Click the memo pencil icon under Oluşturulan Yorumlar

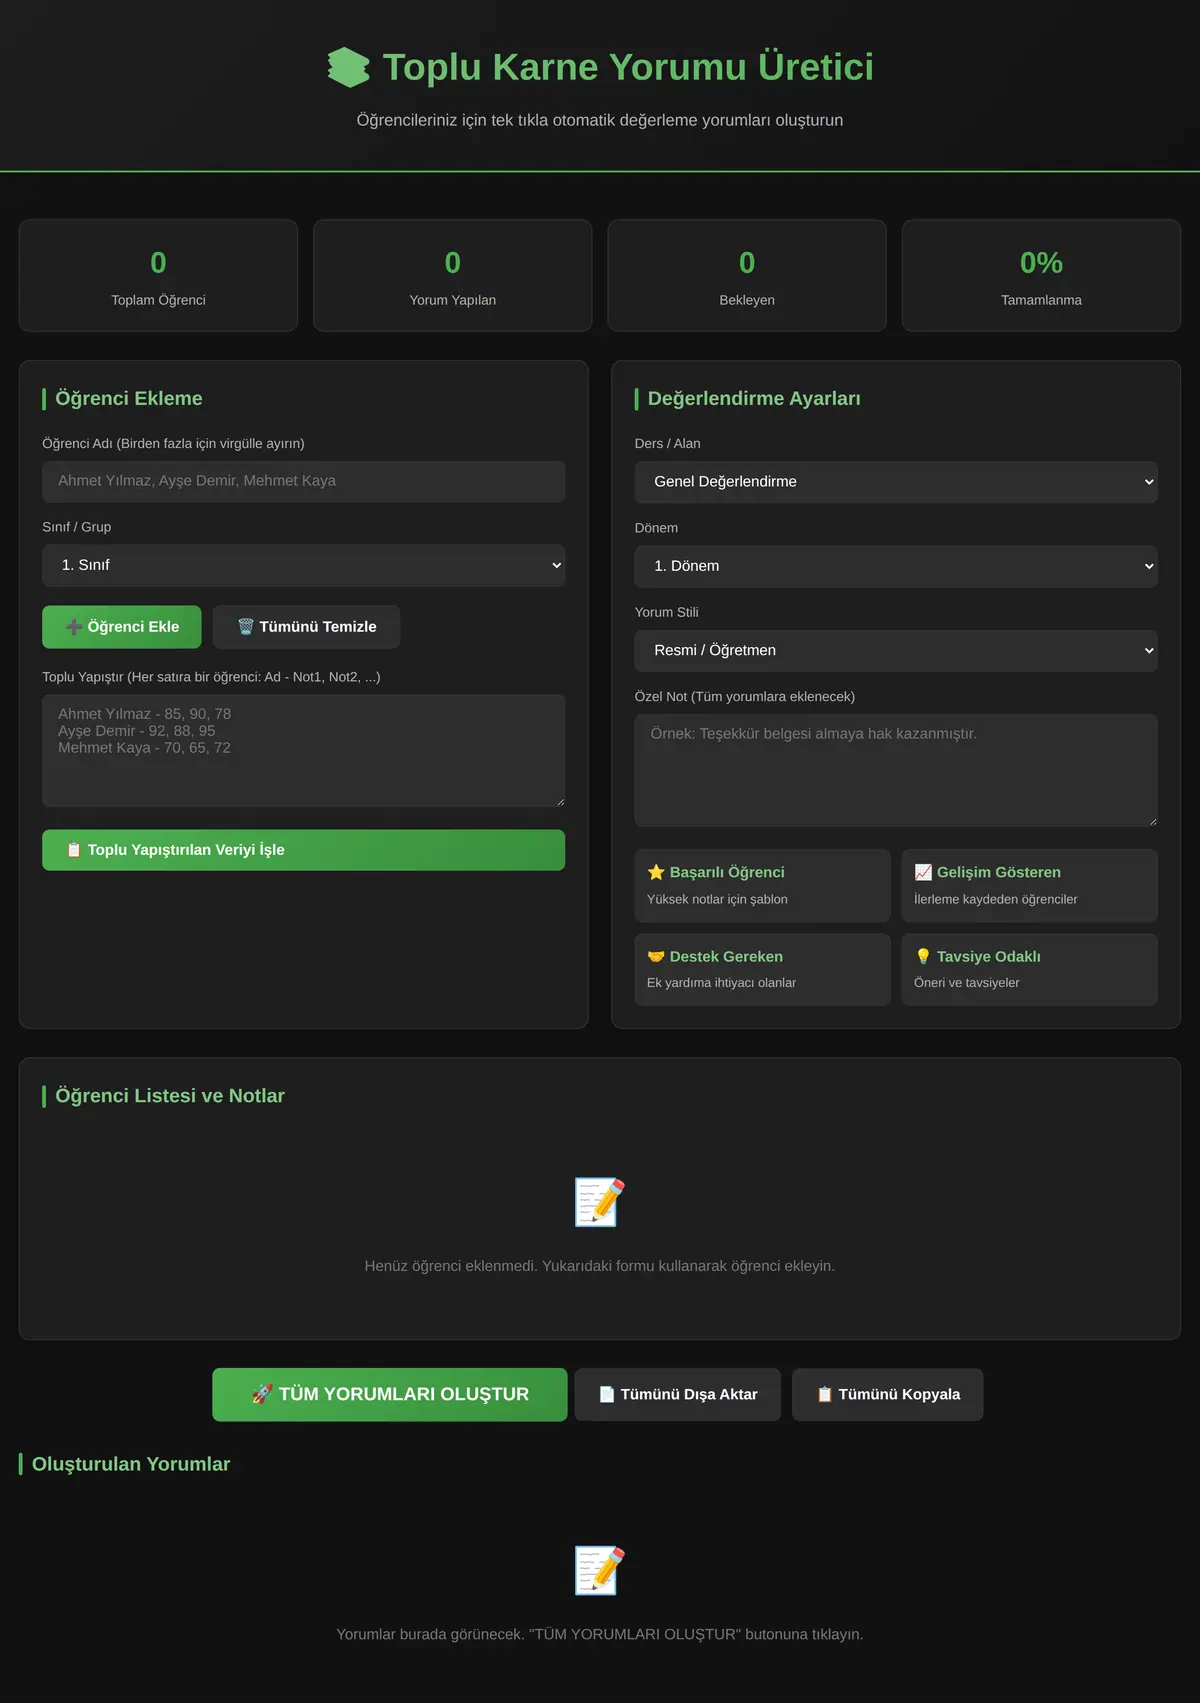click(600, 1570)
